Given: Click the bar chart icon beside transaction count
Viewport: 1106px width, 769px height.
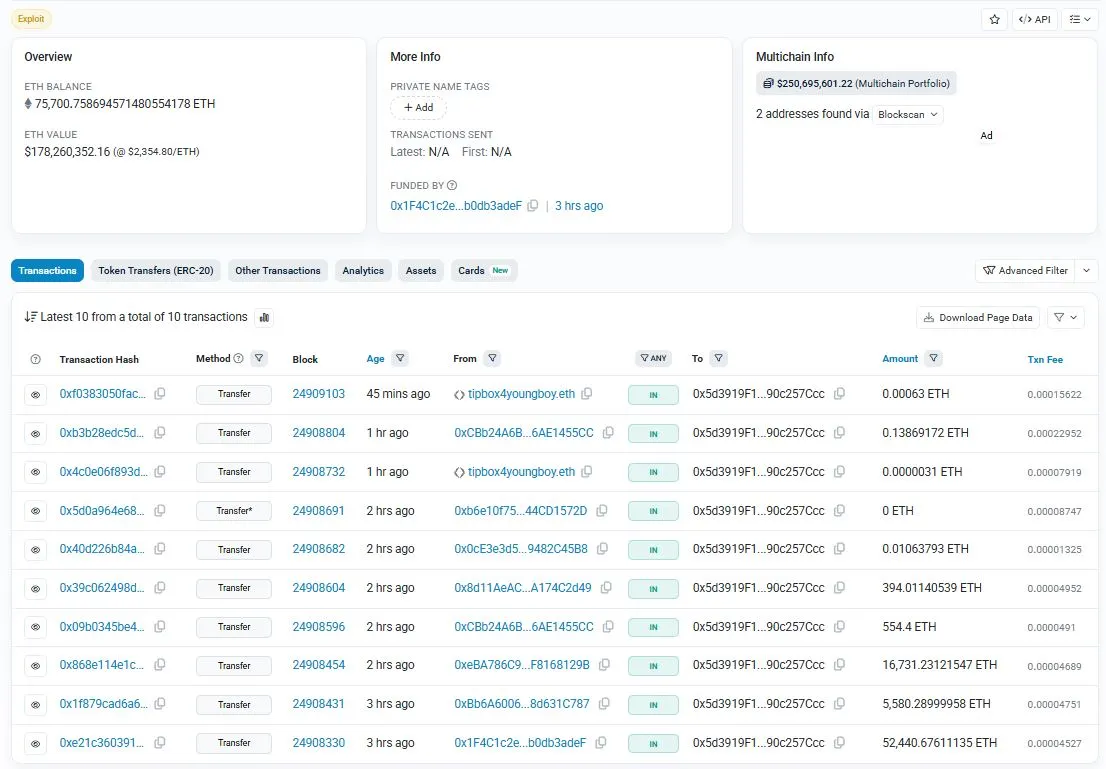Looking at the screenshot, I should click(263, 316).
